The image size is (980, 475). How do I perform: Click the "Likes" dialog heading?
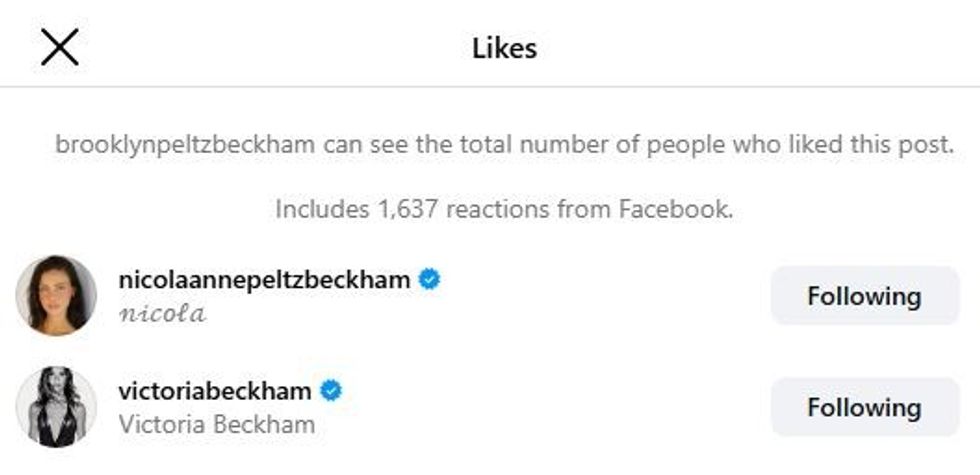point(504,48)
